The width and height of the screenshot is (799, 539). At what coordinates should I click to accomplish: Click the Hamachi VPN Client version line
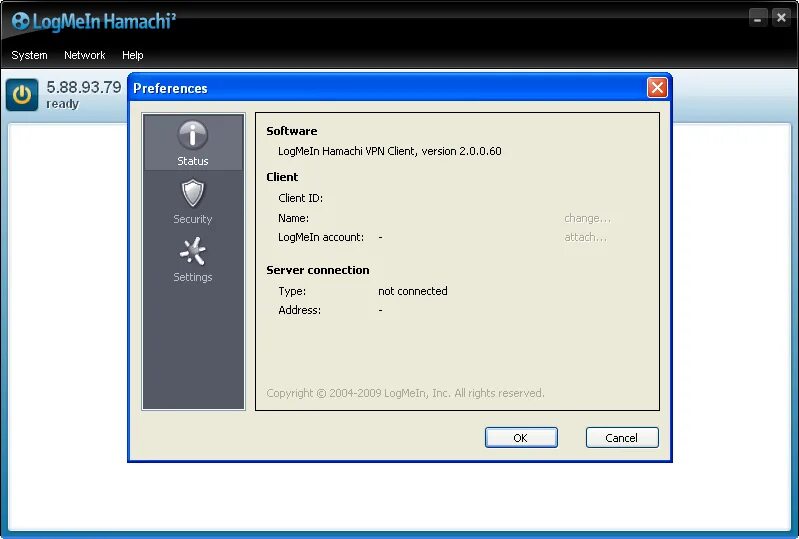point(390,151)
